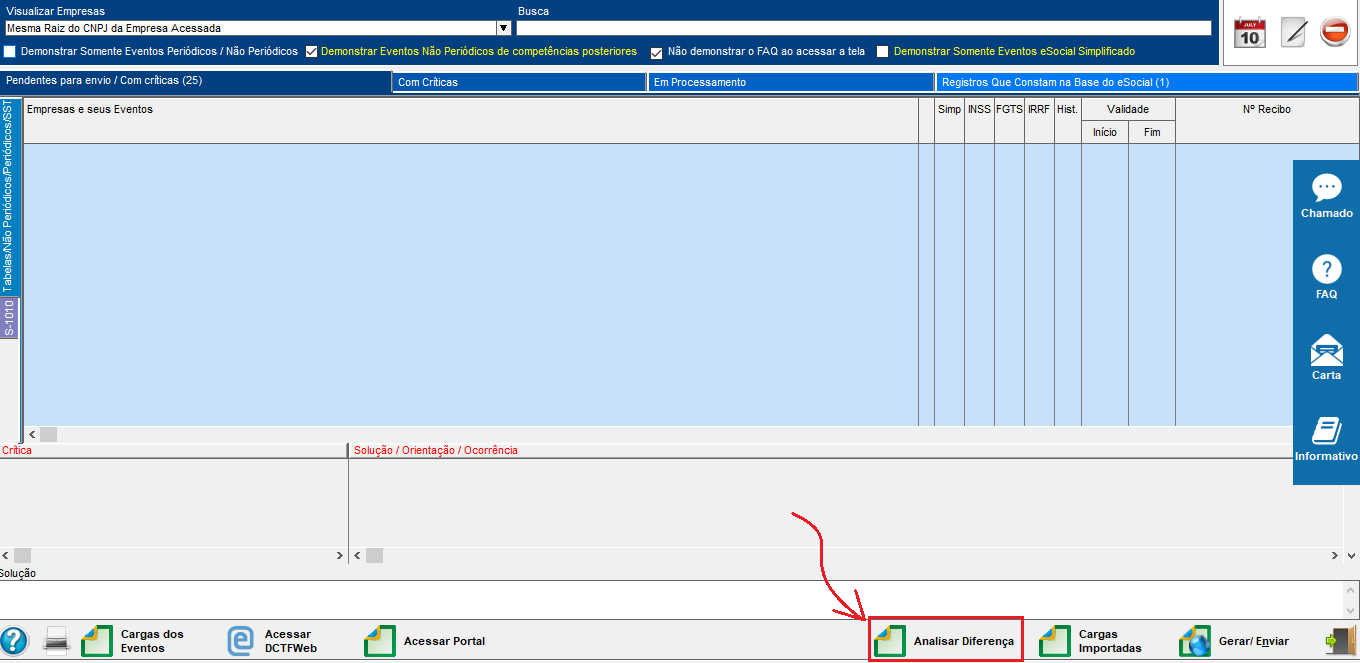Open the FAQ question mark icon
The width and height of the screenshot is (1360, 663).
pyautogui.click(x=1326, y=278)
